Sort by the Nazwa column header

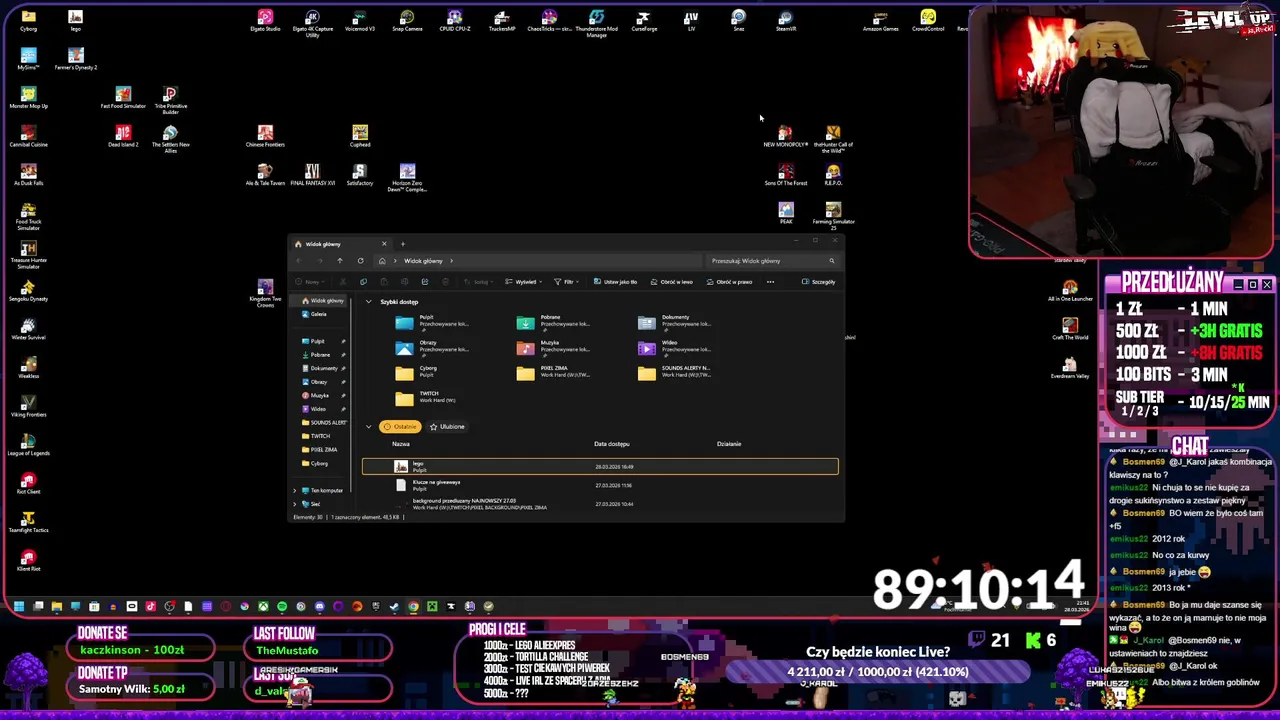coord(401,444)
